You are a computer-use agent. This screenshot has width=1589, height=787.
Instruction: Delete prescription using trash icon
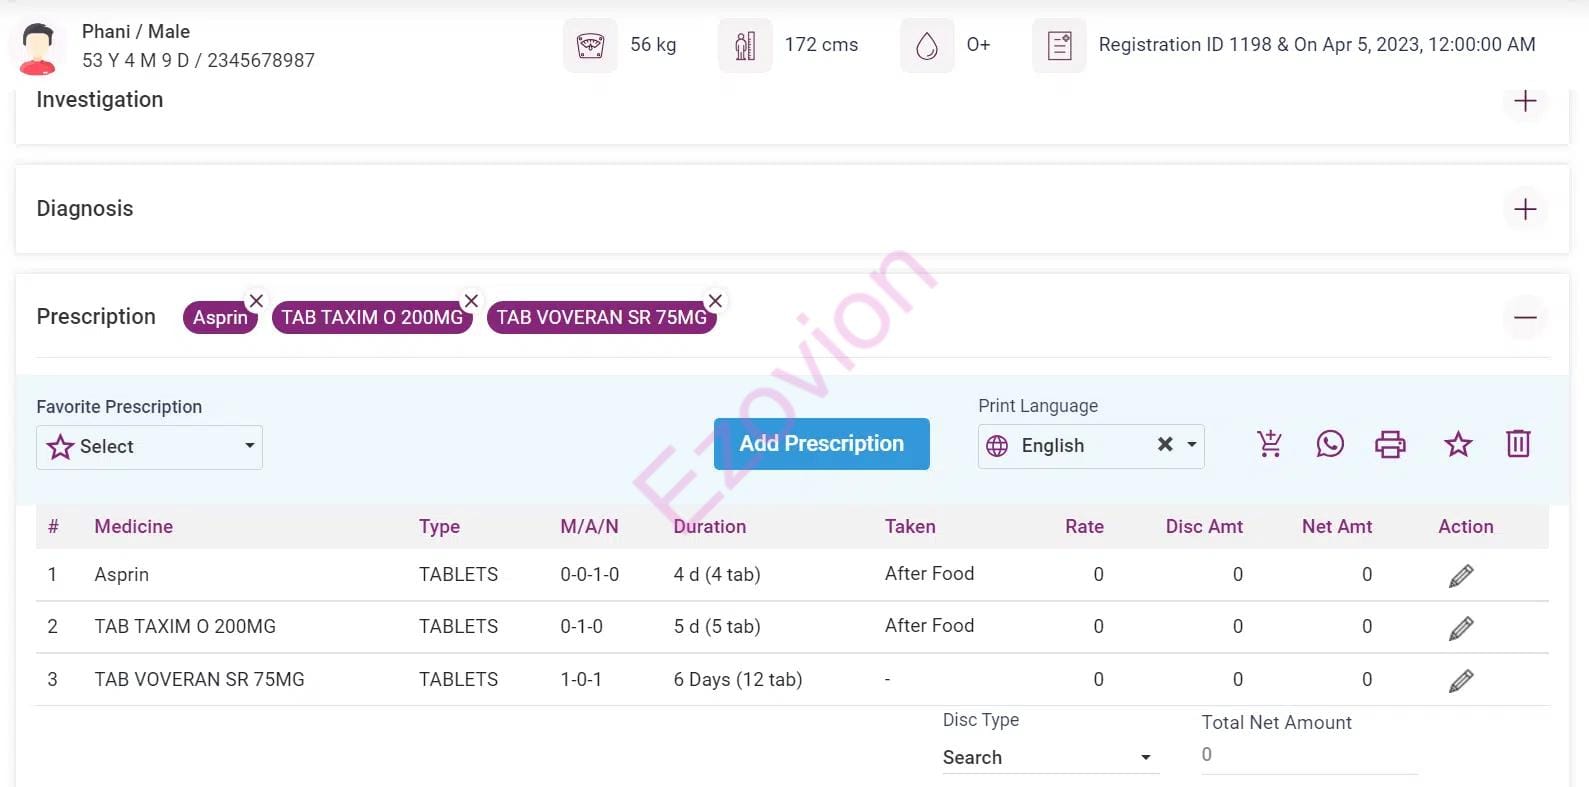1518,444
